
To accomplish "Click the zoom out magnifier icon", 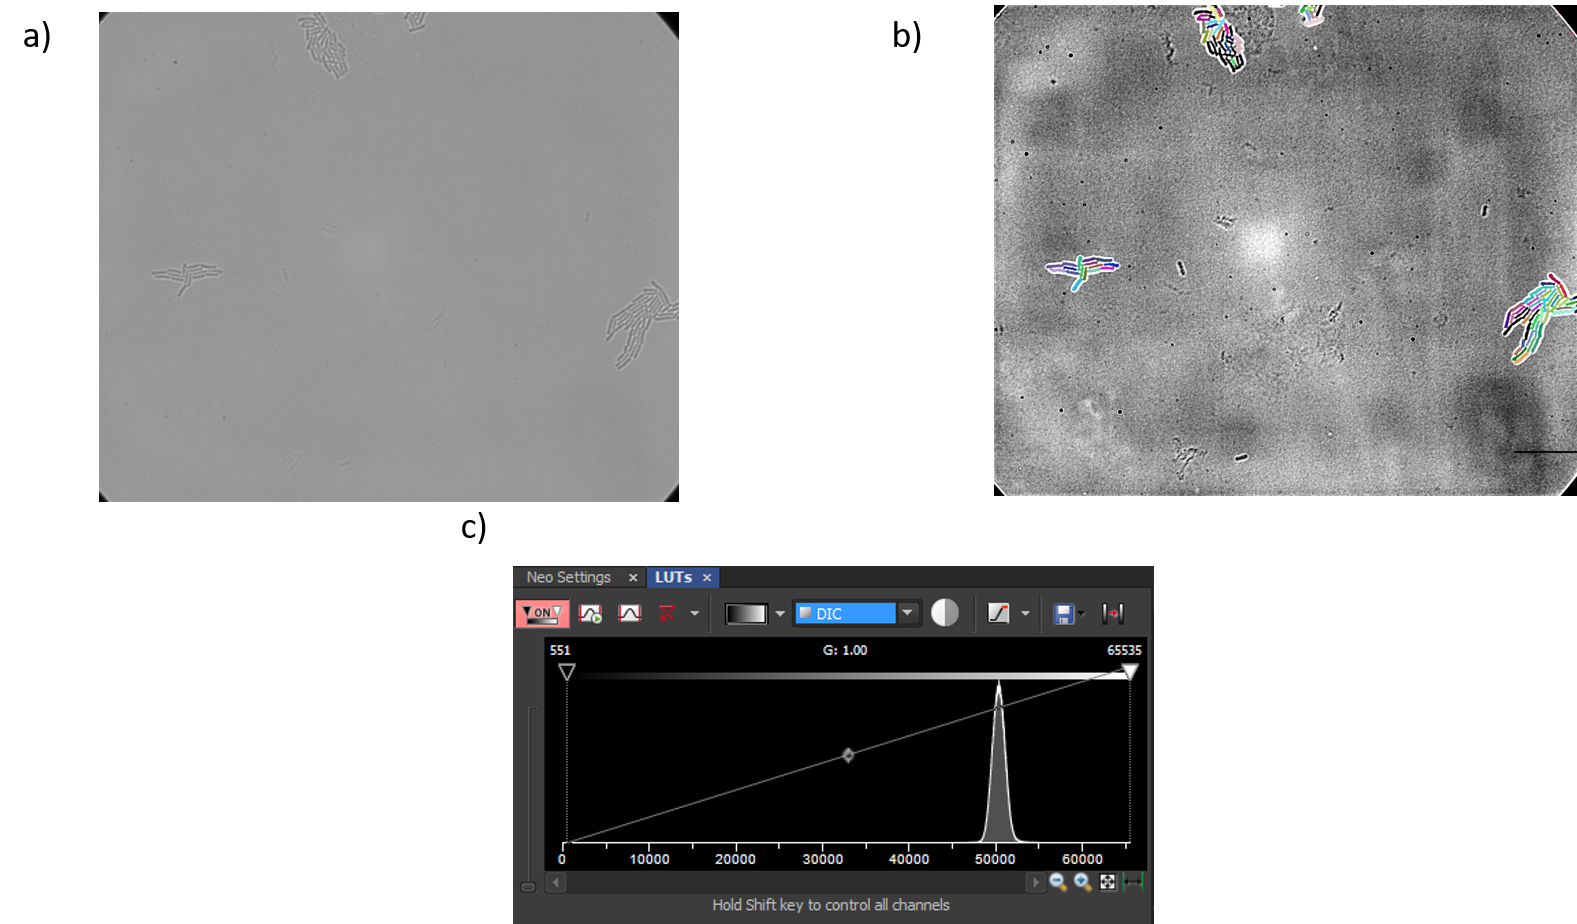I will click(x=1058, y=882).
